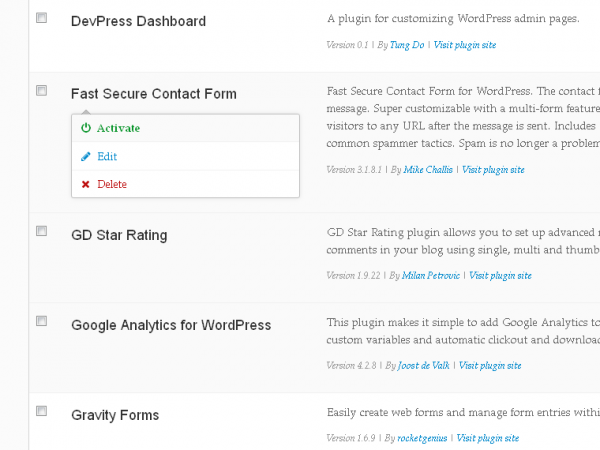Click the blue pencil Edit icon
600x450 pixels.
86,157
